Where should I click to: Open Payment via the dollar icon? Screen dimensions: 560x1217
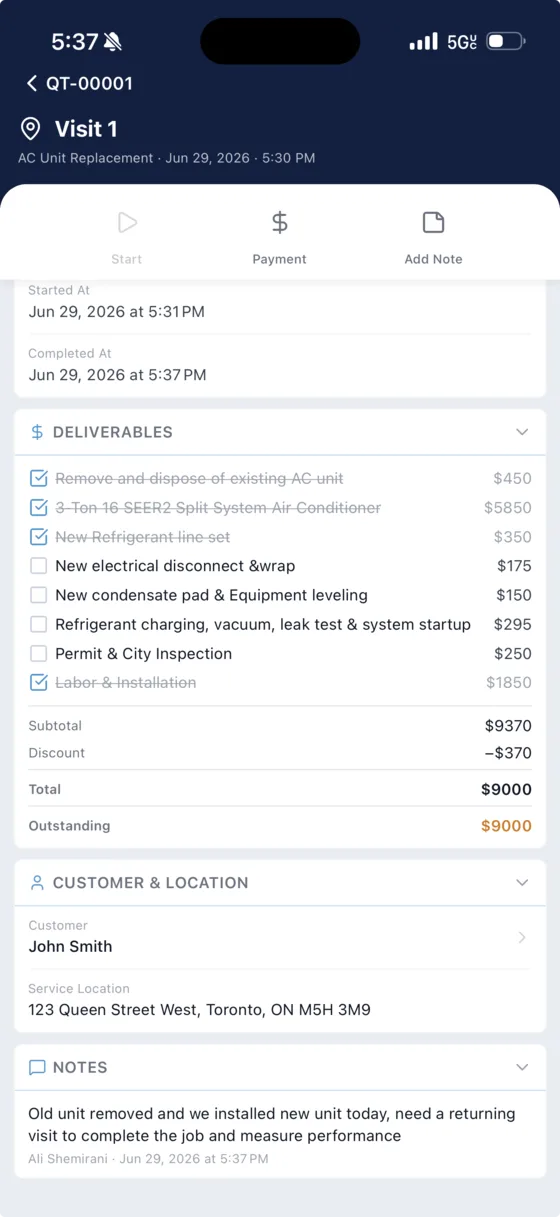[x=280, y=223]
